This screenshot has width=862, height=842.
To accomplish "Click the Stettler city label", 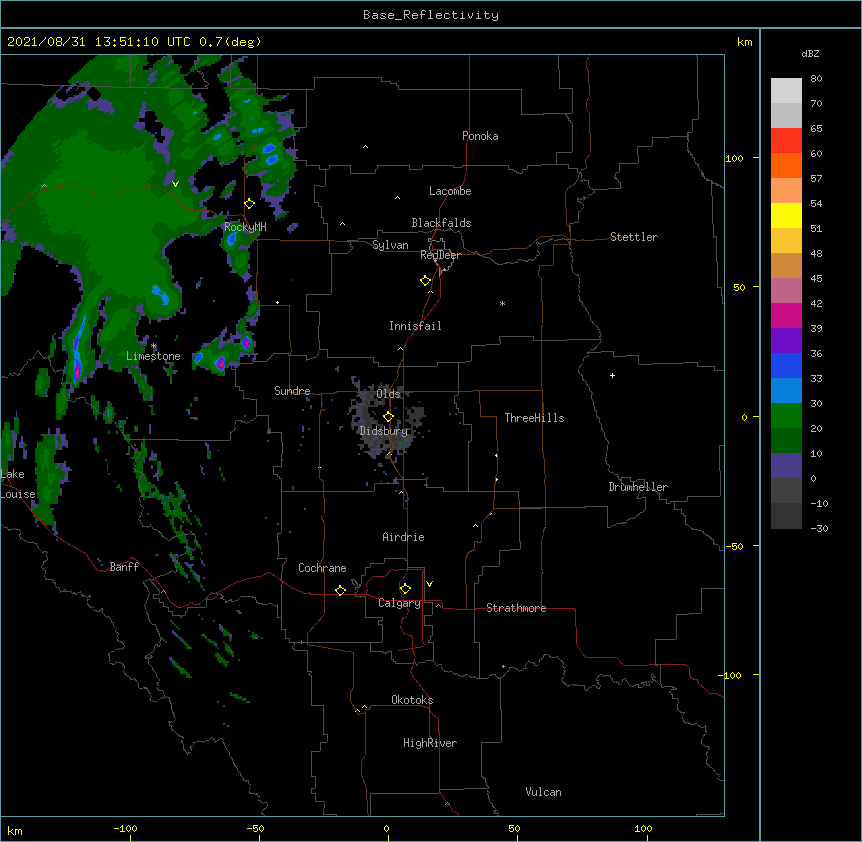I will [634, 237].
